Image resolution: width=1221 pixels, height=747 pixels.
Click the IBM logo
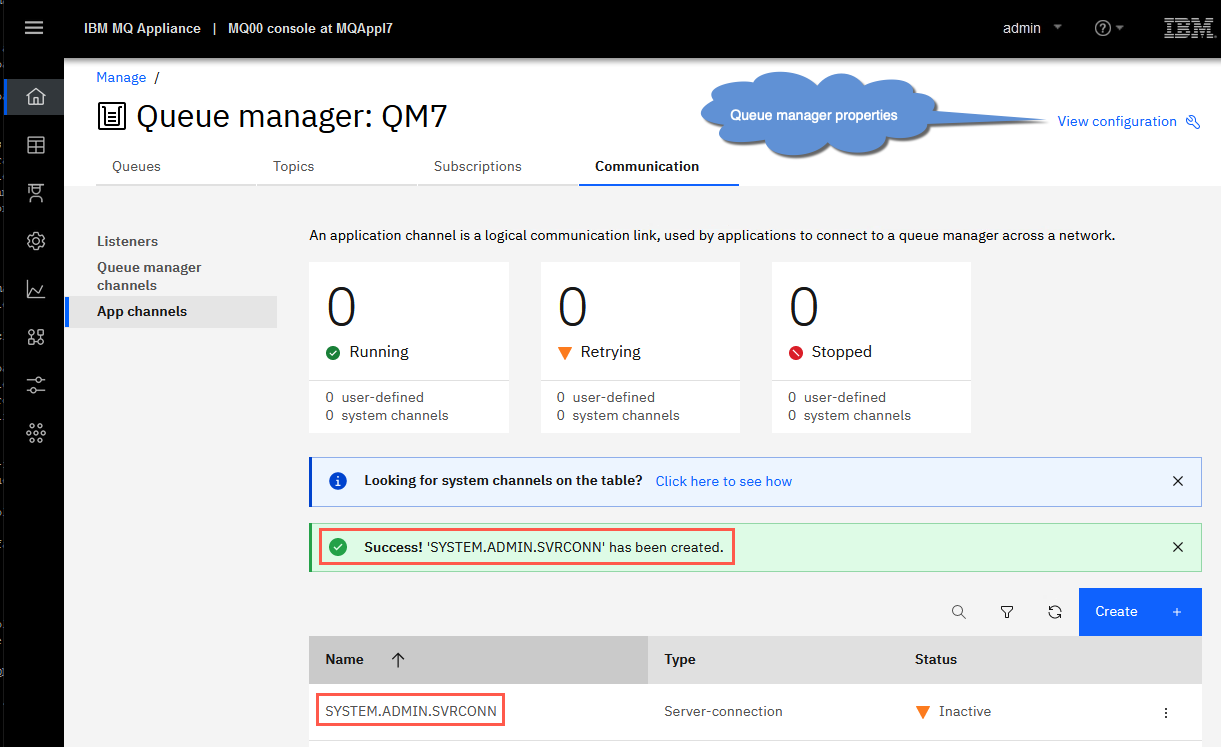[x=1189, y=28]
